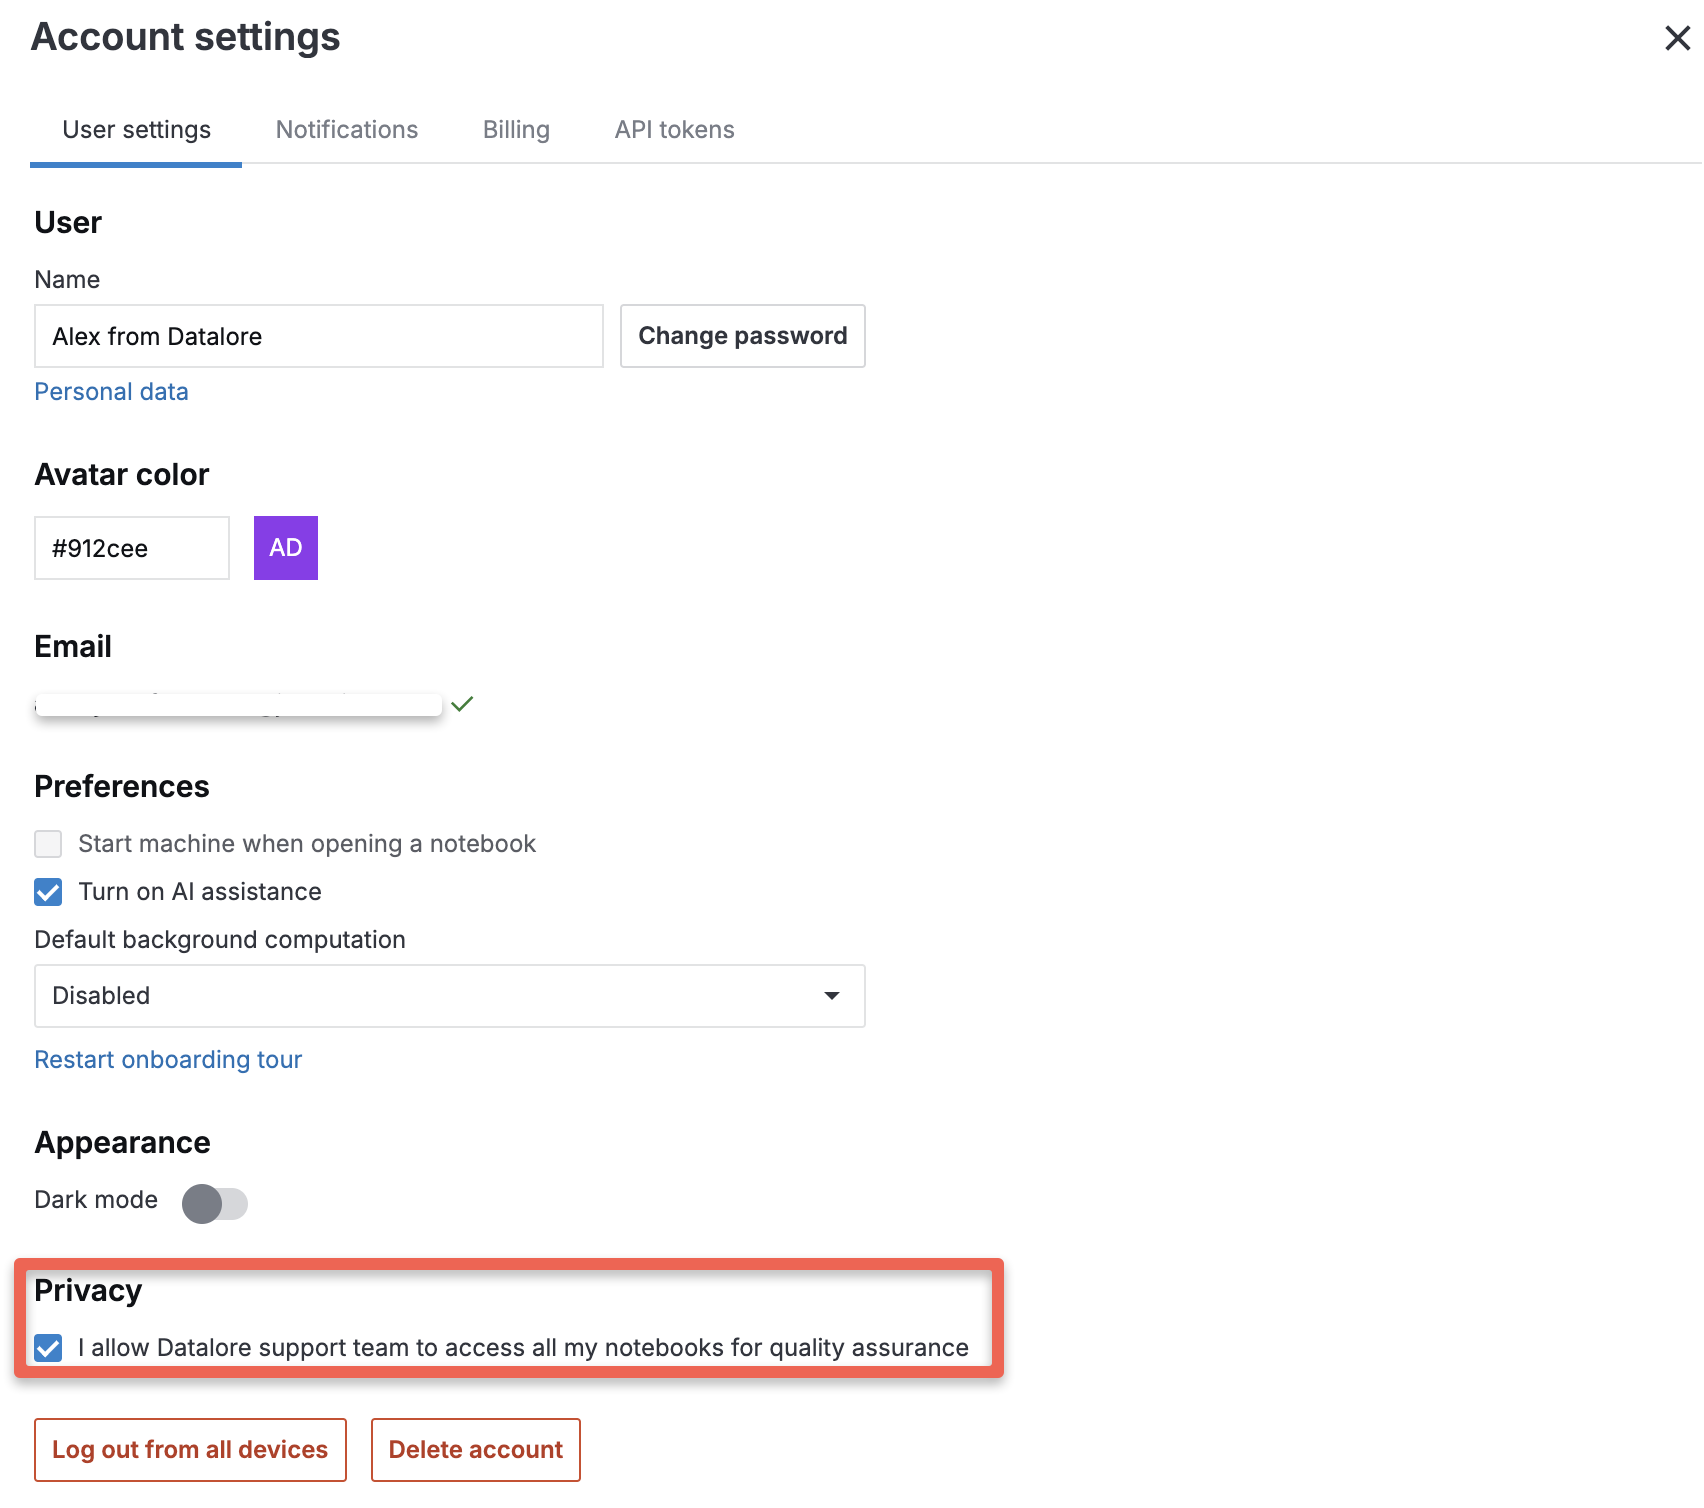Click the green email verification checkmark

click(x=461, y=704)
